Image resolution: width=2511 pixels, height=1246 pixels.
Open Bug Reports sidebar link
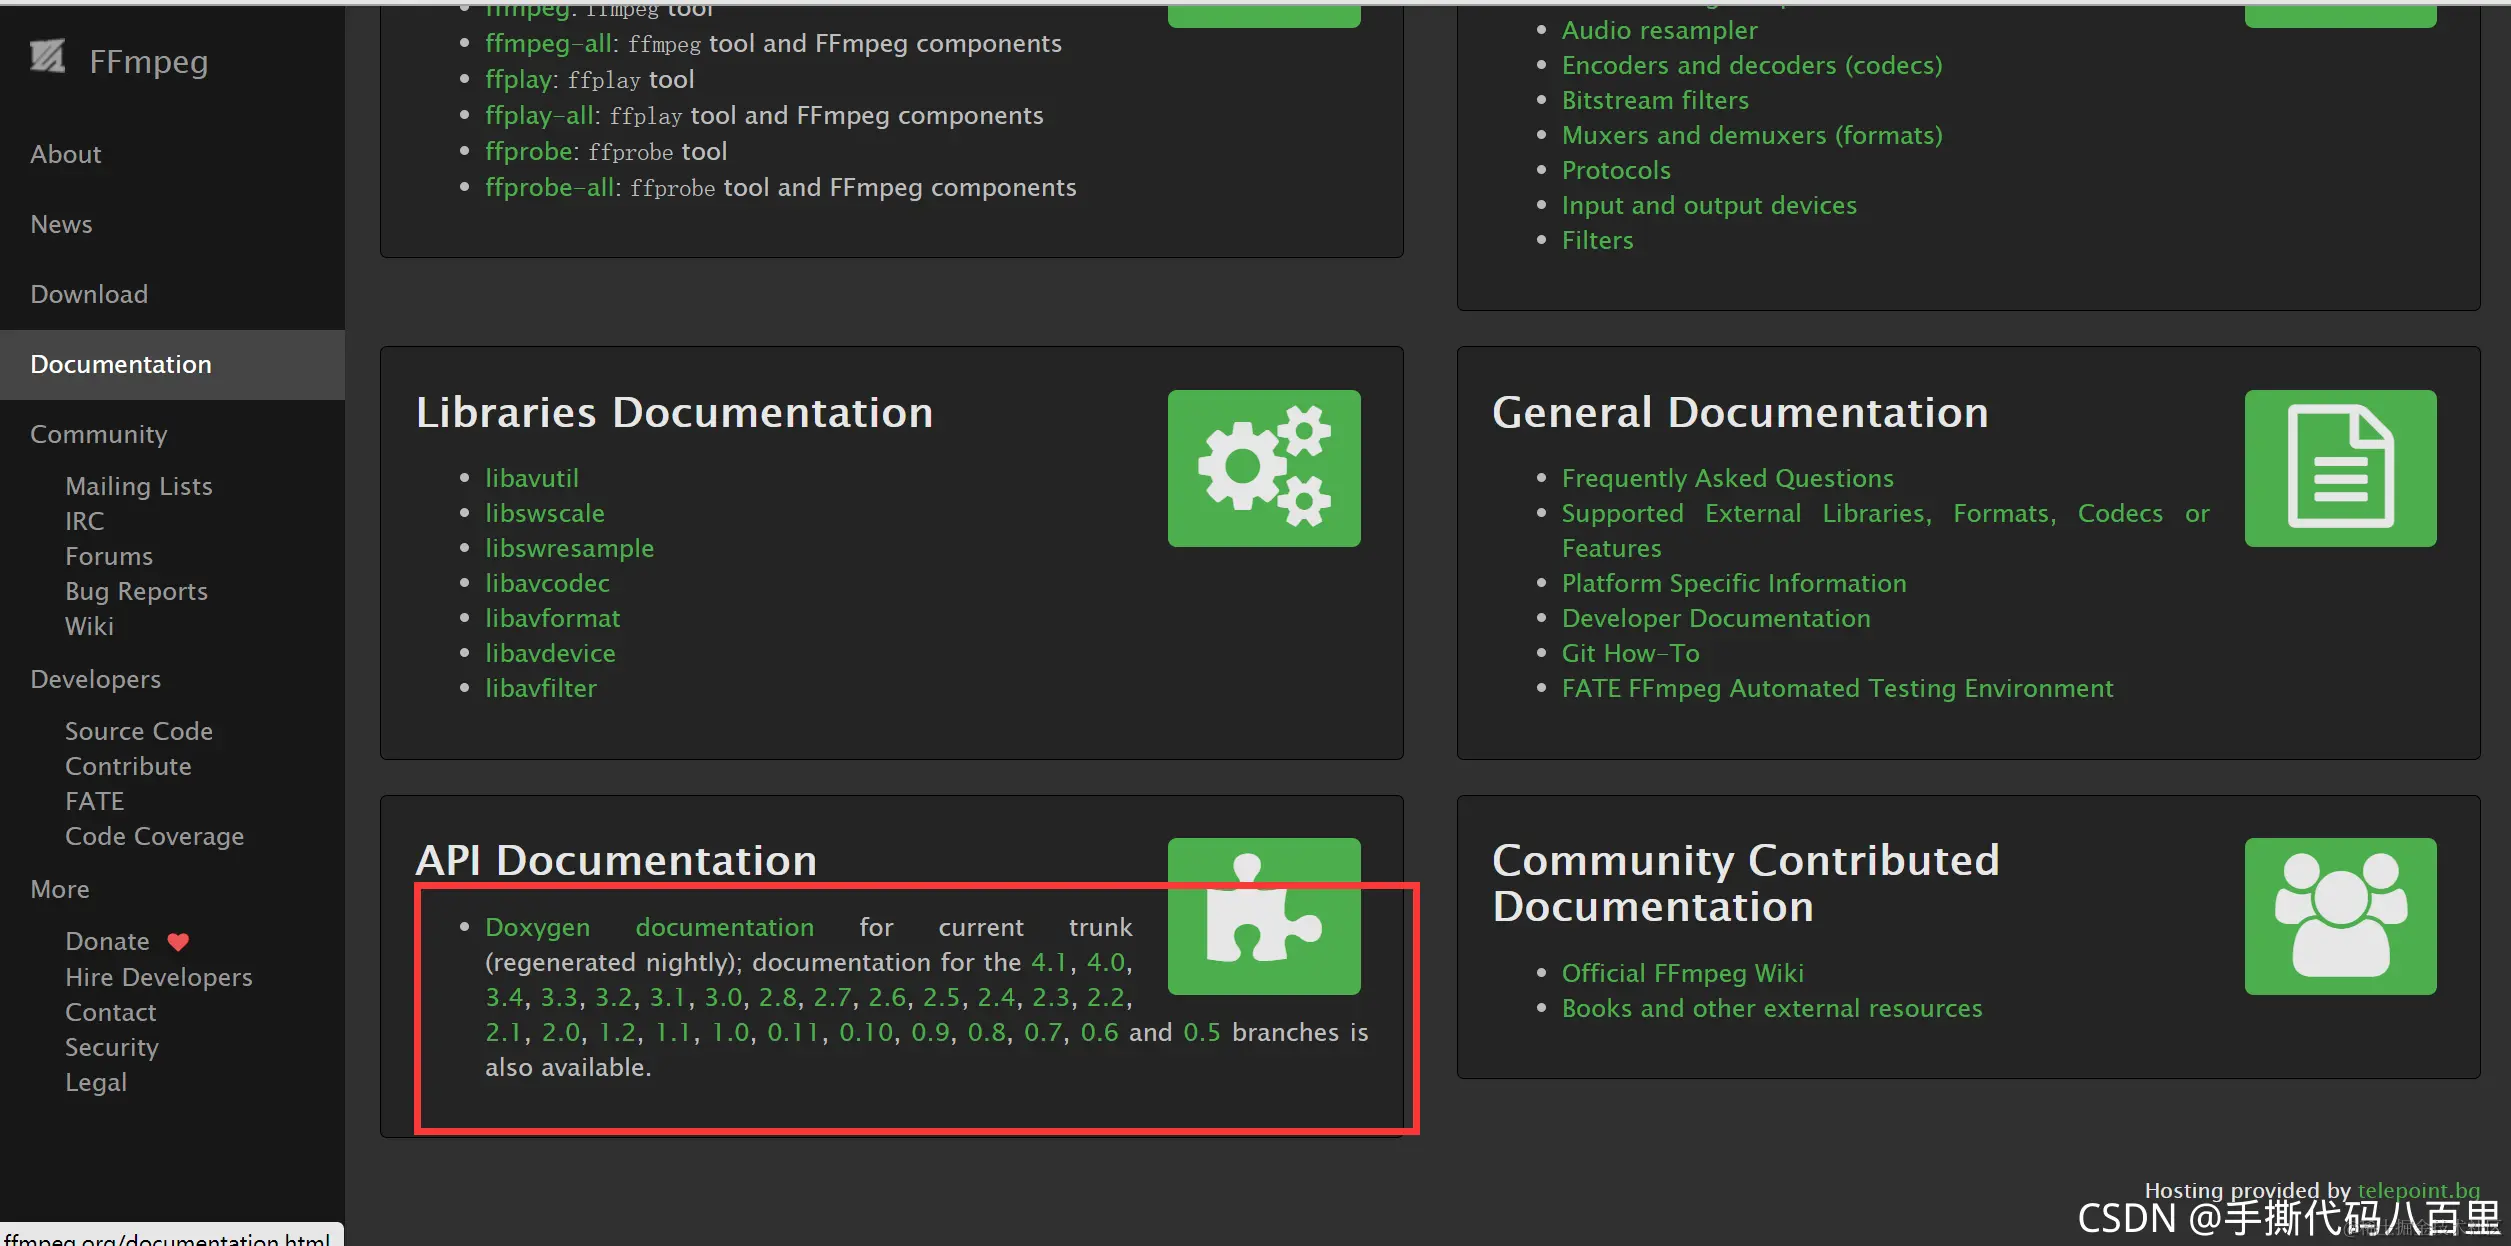point(137,591)
